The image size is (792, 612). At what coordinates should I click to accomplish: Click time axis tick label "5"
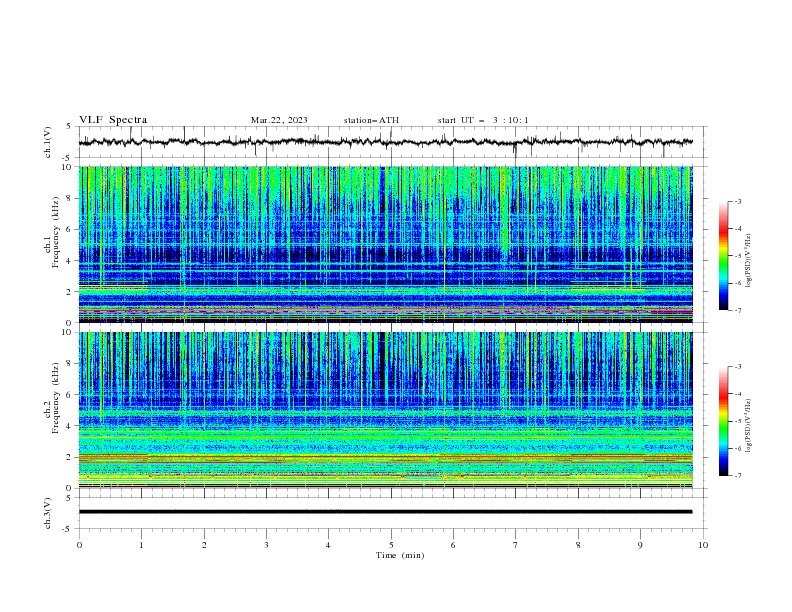[x=391, y=545]
